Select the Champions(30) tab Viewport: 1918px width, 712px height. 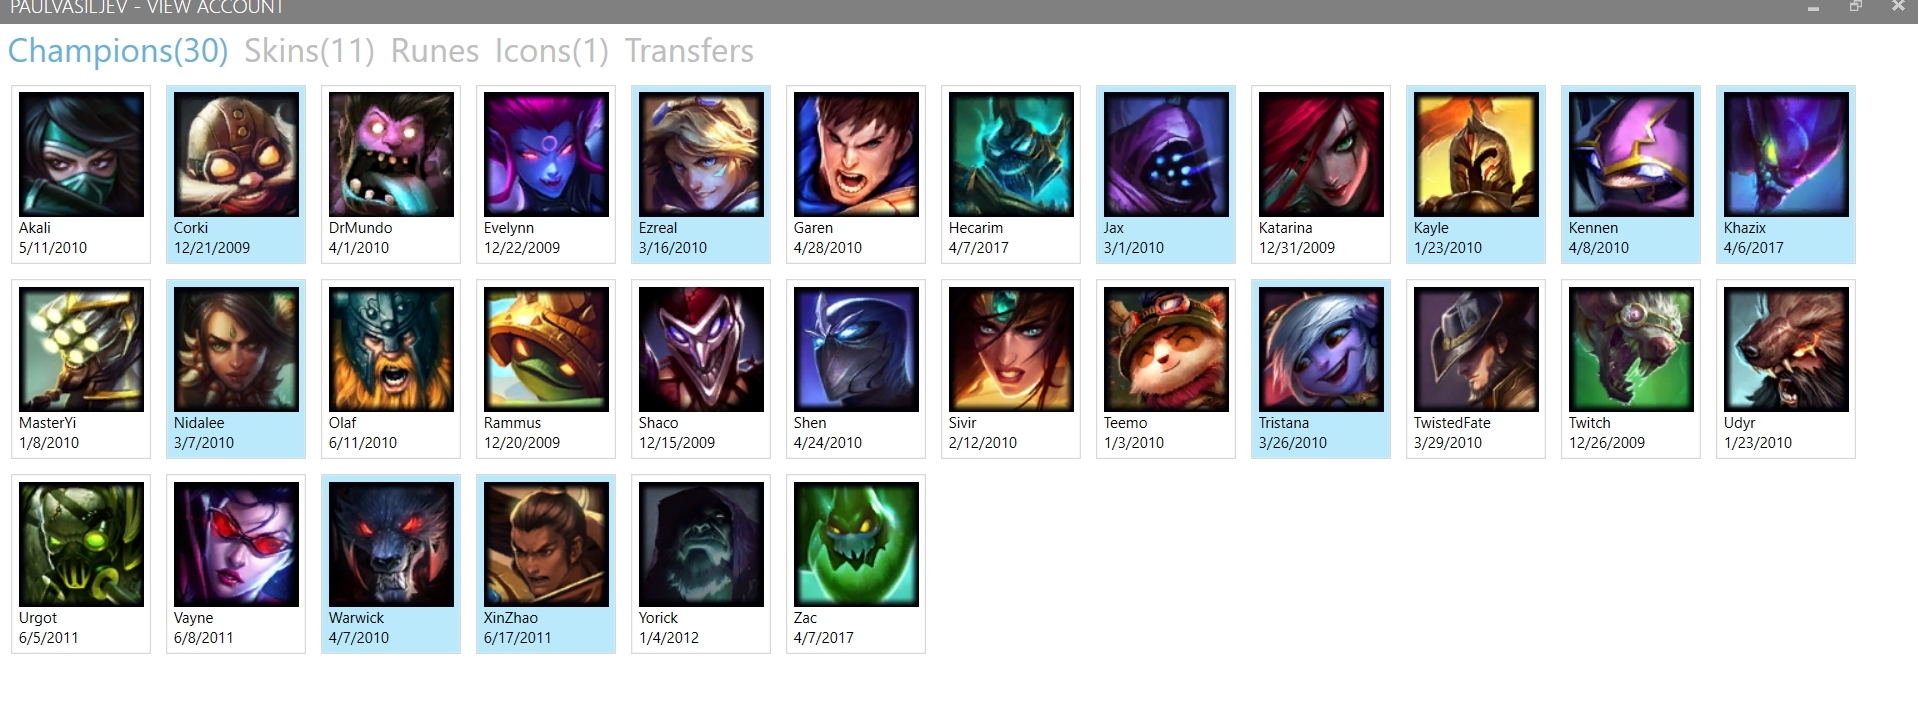[118, 51]
